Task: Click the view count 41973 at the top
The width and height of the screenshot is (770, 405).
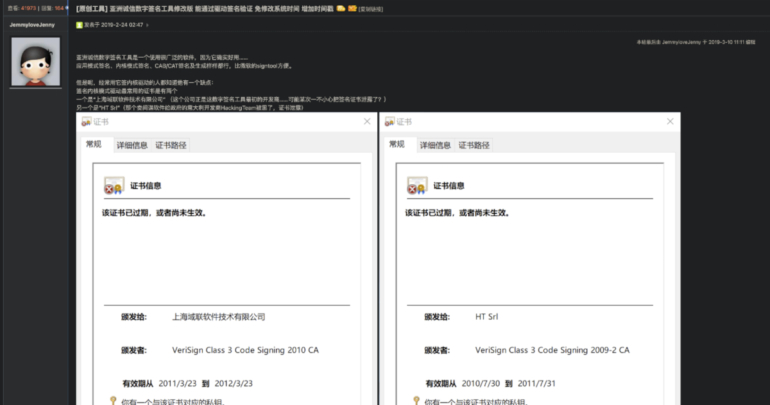Action: 28,8
